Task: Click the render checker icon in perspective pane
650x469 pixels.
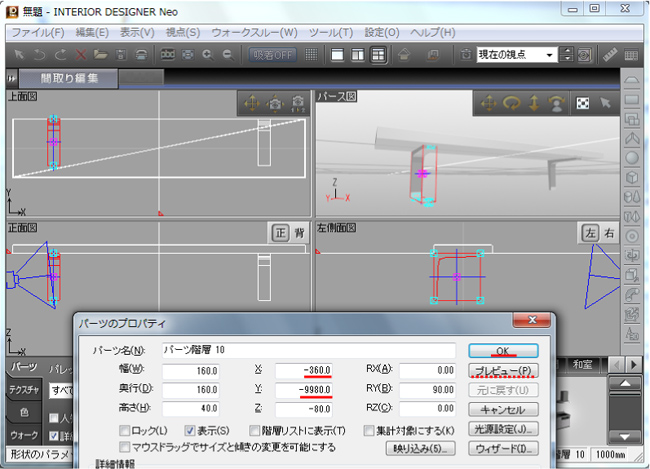Action: [582, 103]
